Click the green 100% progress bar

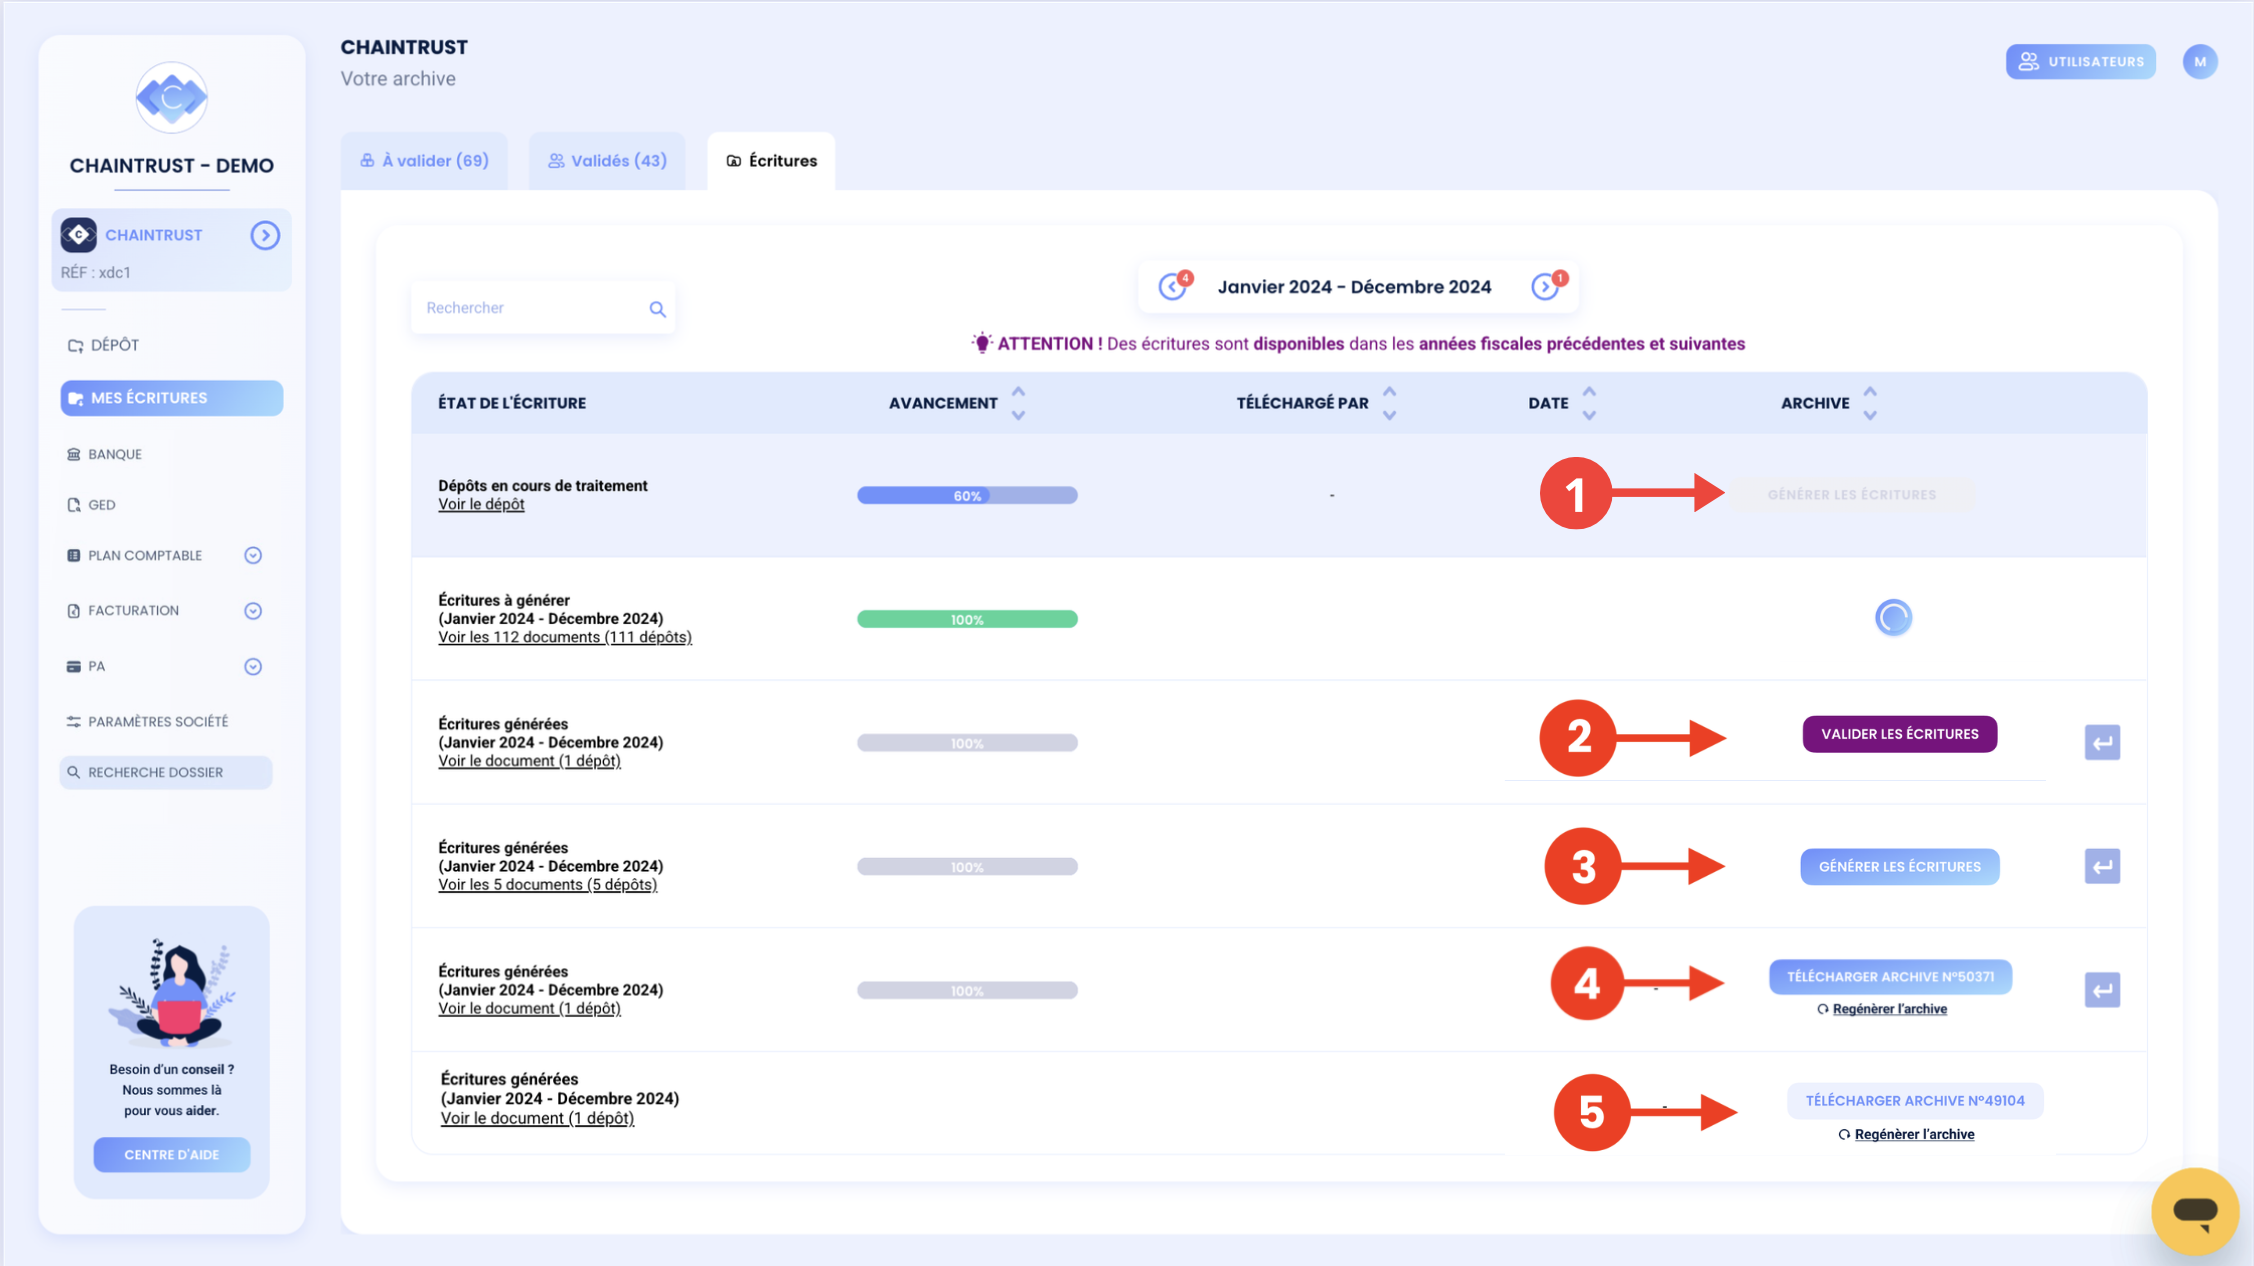pos(967,619)
